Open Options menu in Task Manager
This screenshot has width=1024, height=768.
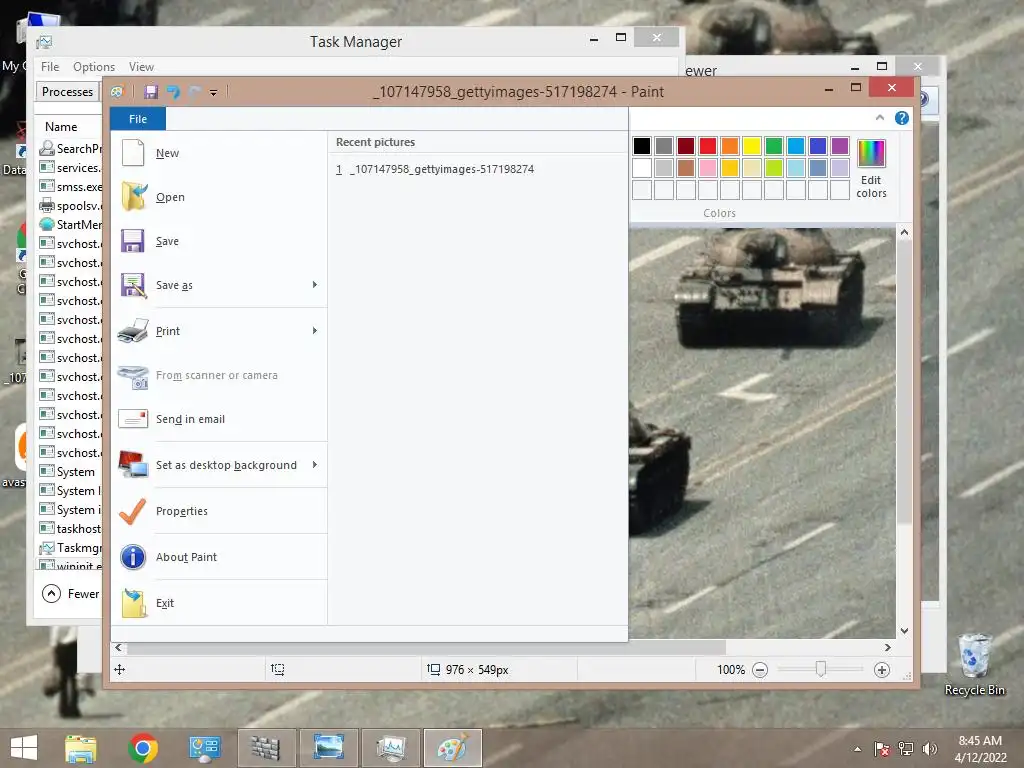94,67
